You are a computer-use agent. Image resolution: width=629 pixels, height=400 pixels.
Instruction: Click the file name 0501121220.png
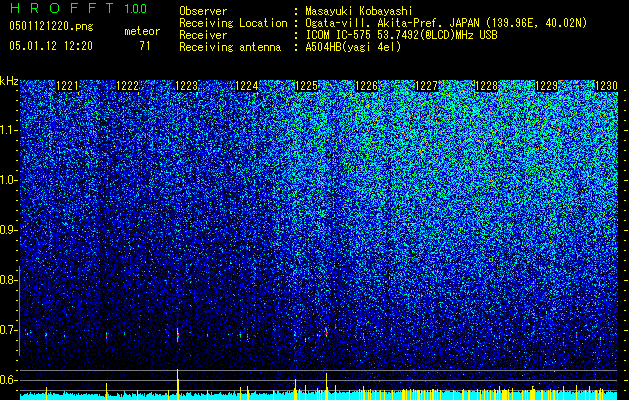pyautogui.click(x=51, y=26)
